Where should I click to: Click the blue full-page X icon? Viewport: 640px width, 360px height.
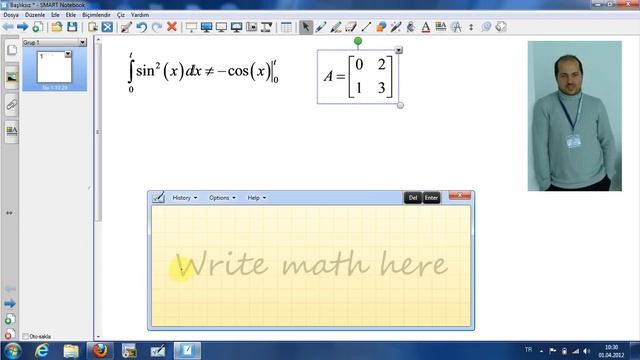(107, 27)
